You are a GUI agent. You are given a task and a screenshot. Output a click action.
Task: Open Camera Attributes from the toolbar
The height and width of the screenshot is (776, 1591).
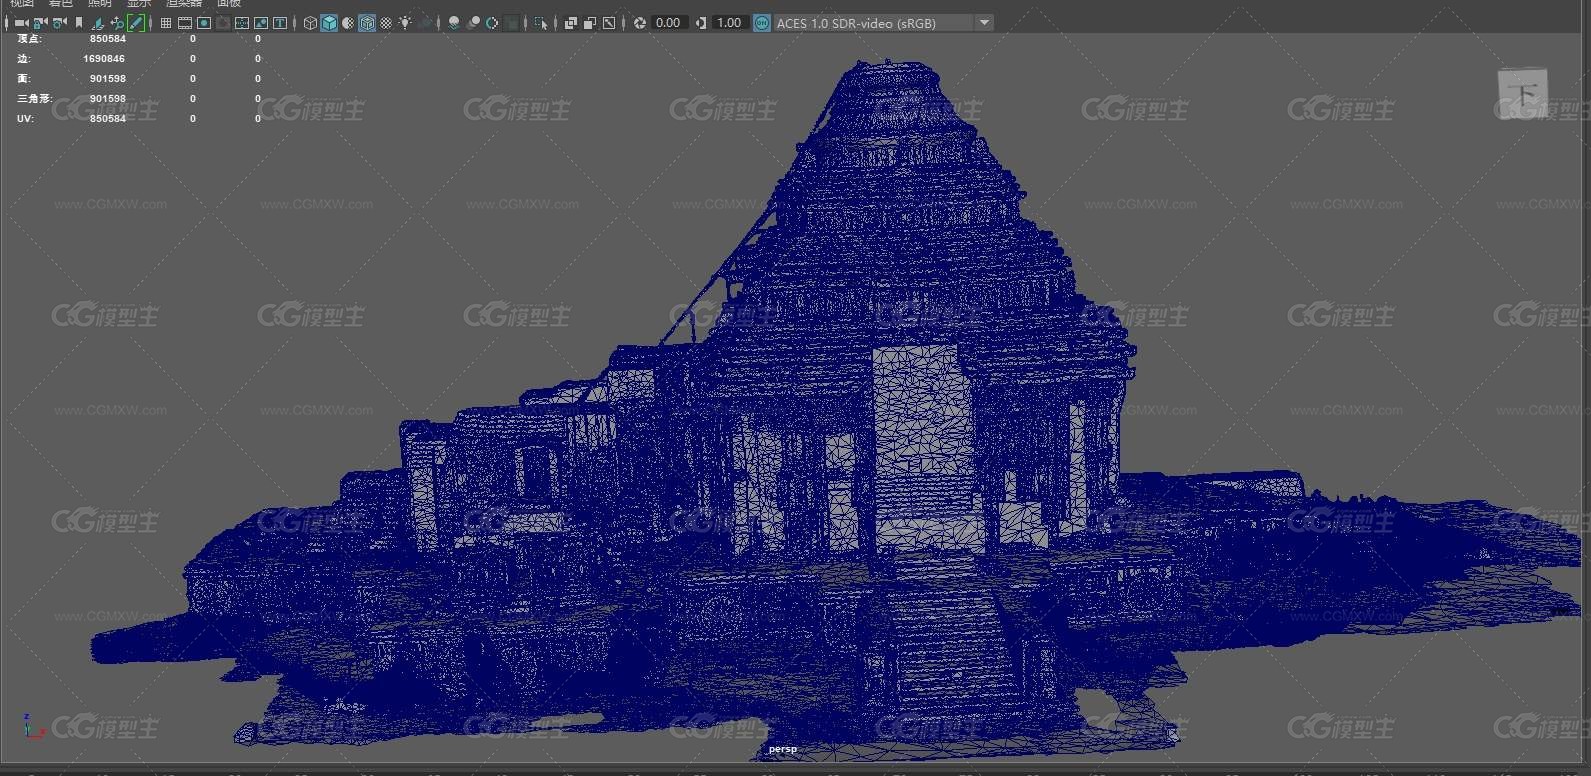(x=59, y=23)
